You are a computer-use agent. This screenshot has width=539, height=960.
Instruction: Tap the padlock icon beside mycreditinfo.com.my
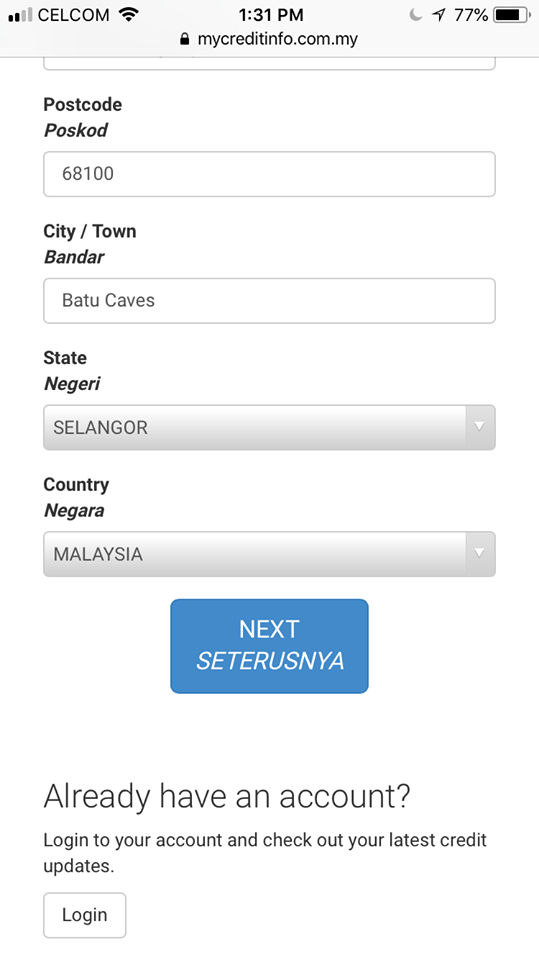(185, 40)
